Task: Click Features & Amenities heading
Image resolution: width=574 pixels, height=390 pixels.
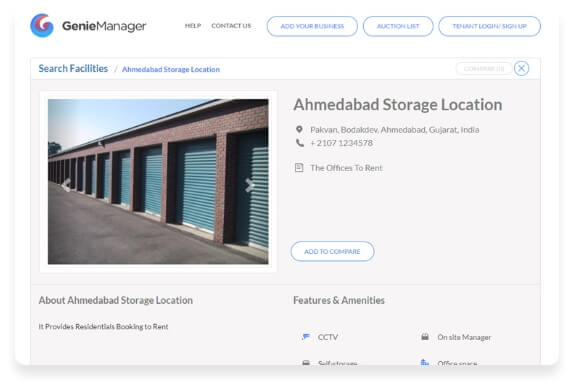Action: pos(339,300)
